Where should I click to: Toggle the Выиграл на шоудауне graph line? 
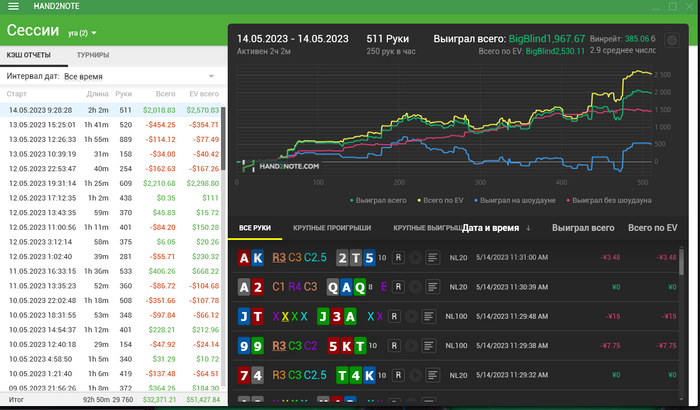coord(515,201)
